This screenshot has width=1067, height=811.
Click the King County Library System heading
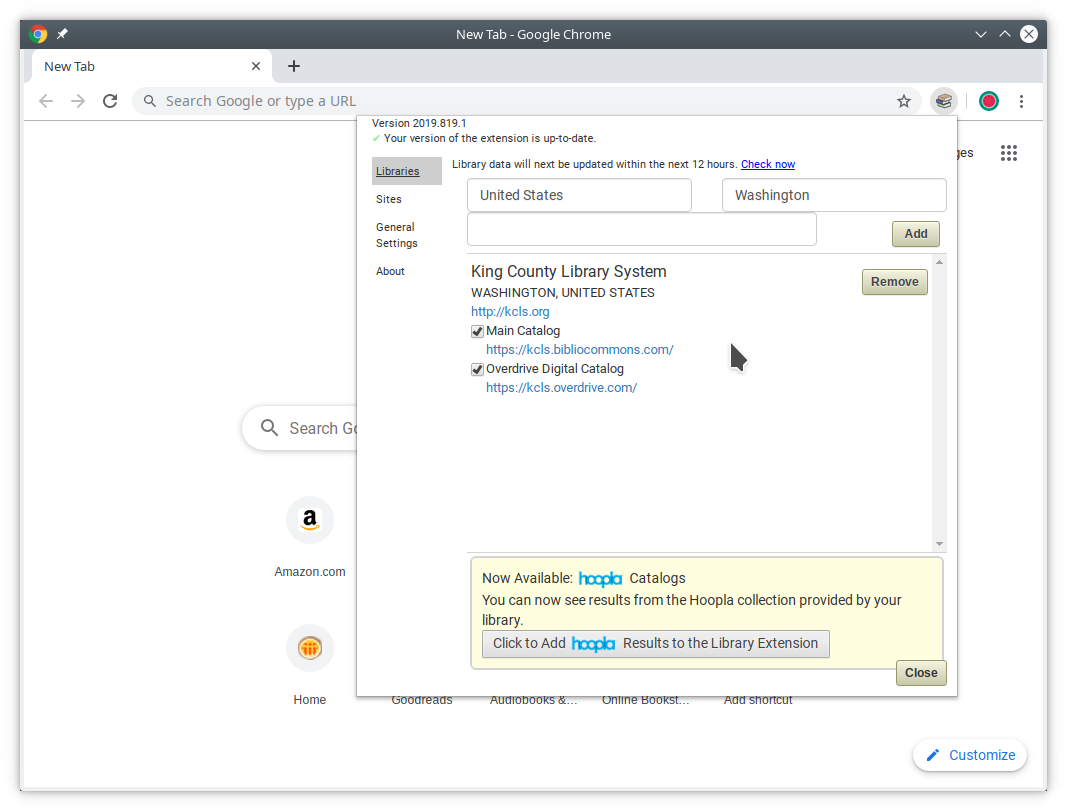568,271
